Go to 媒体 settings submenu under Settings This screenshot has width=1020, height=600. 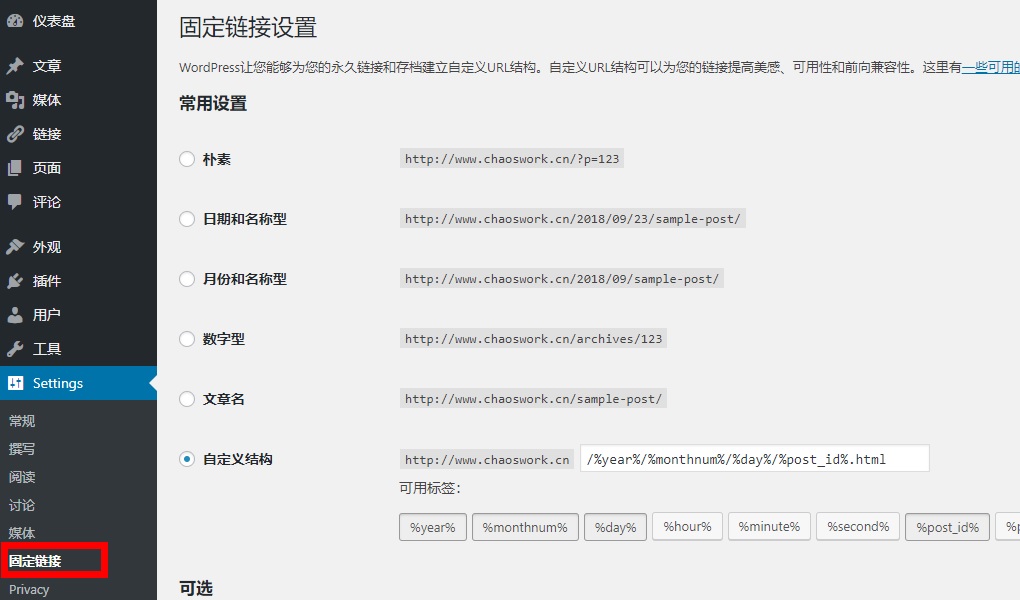click(x=22, y=533)
